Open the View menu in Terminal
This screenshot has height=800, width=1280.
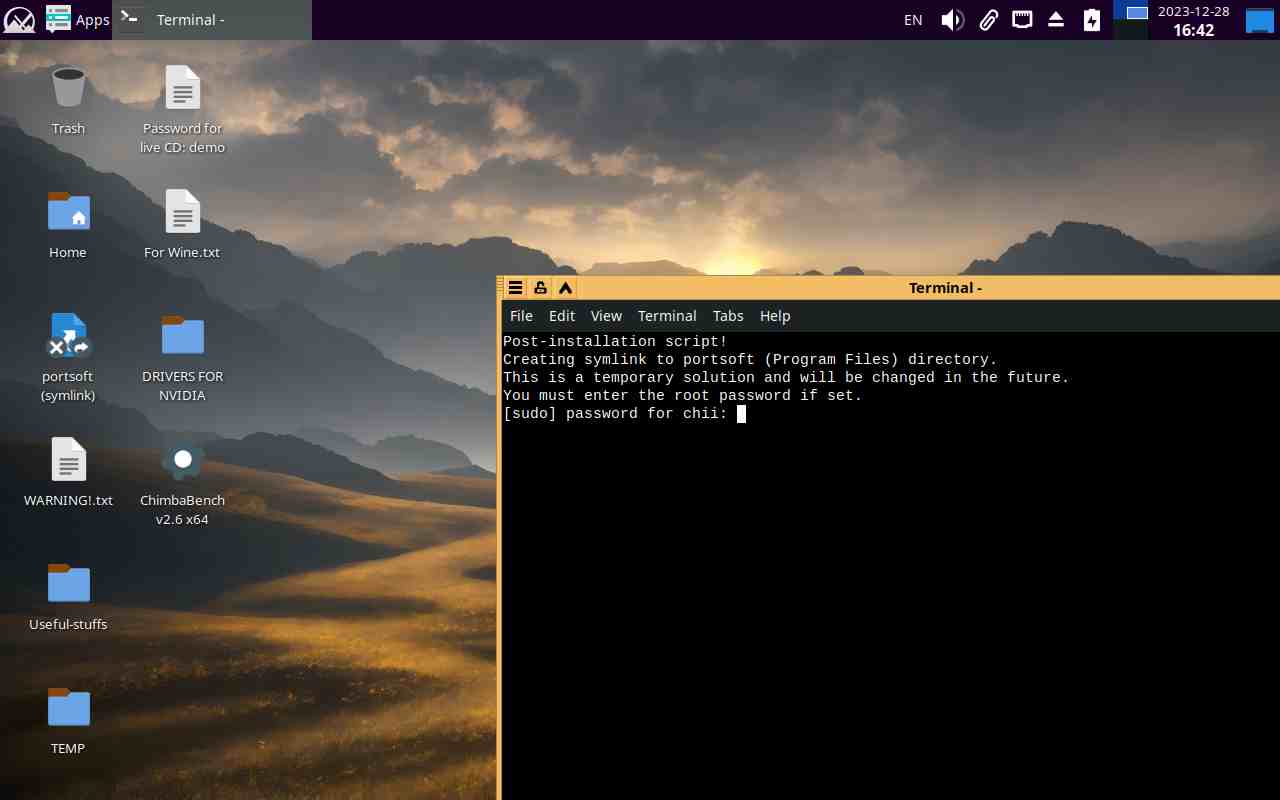[606, 316]
